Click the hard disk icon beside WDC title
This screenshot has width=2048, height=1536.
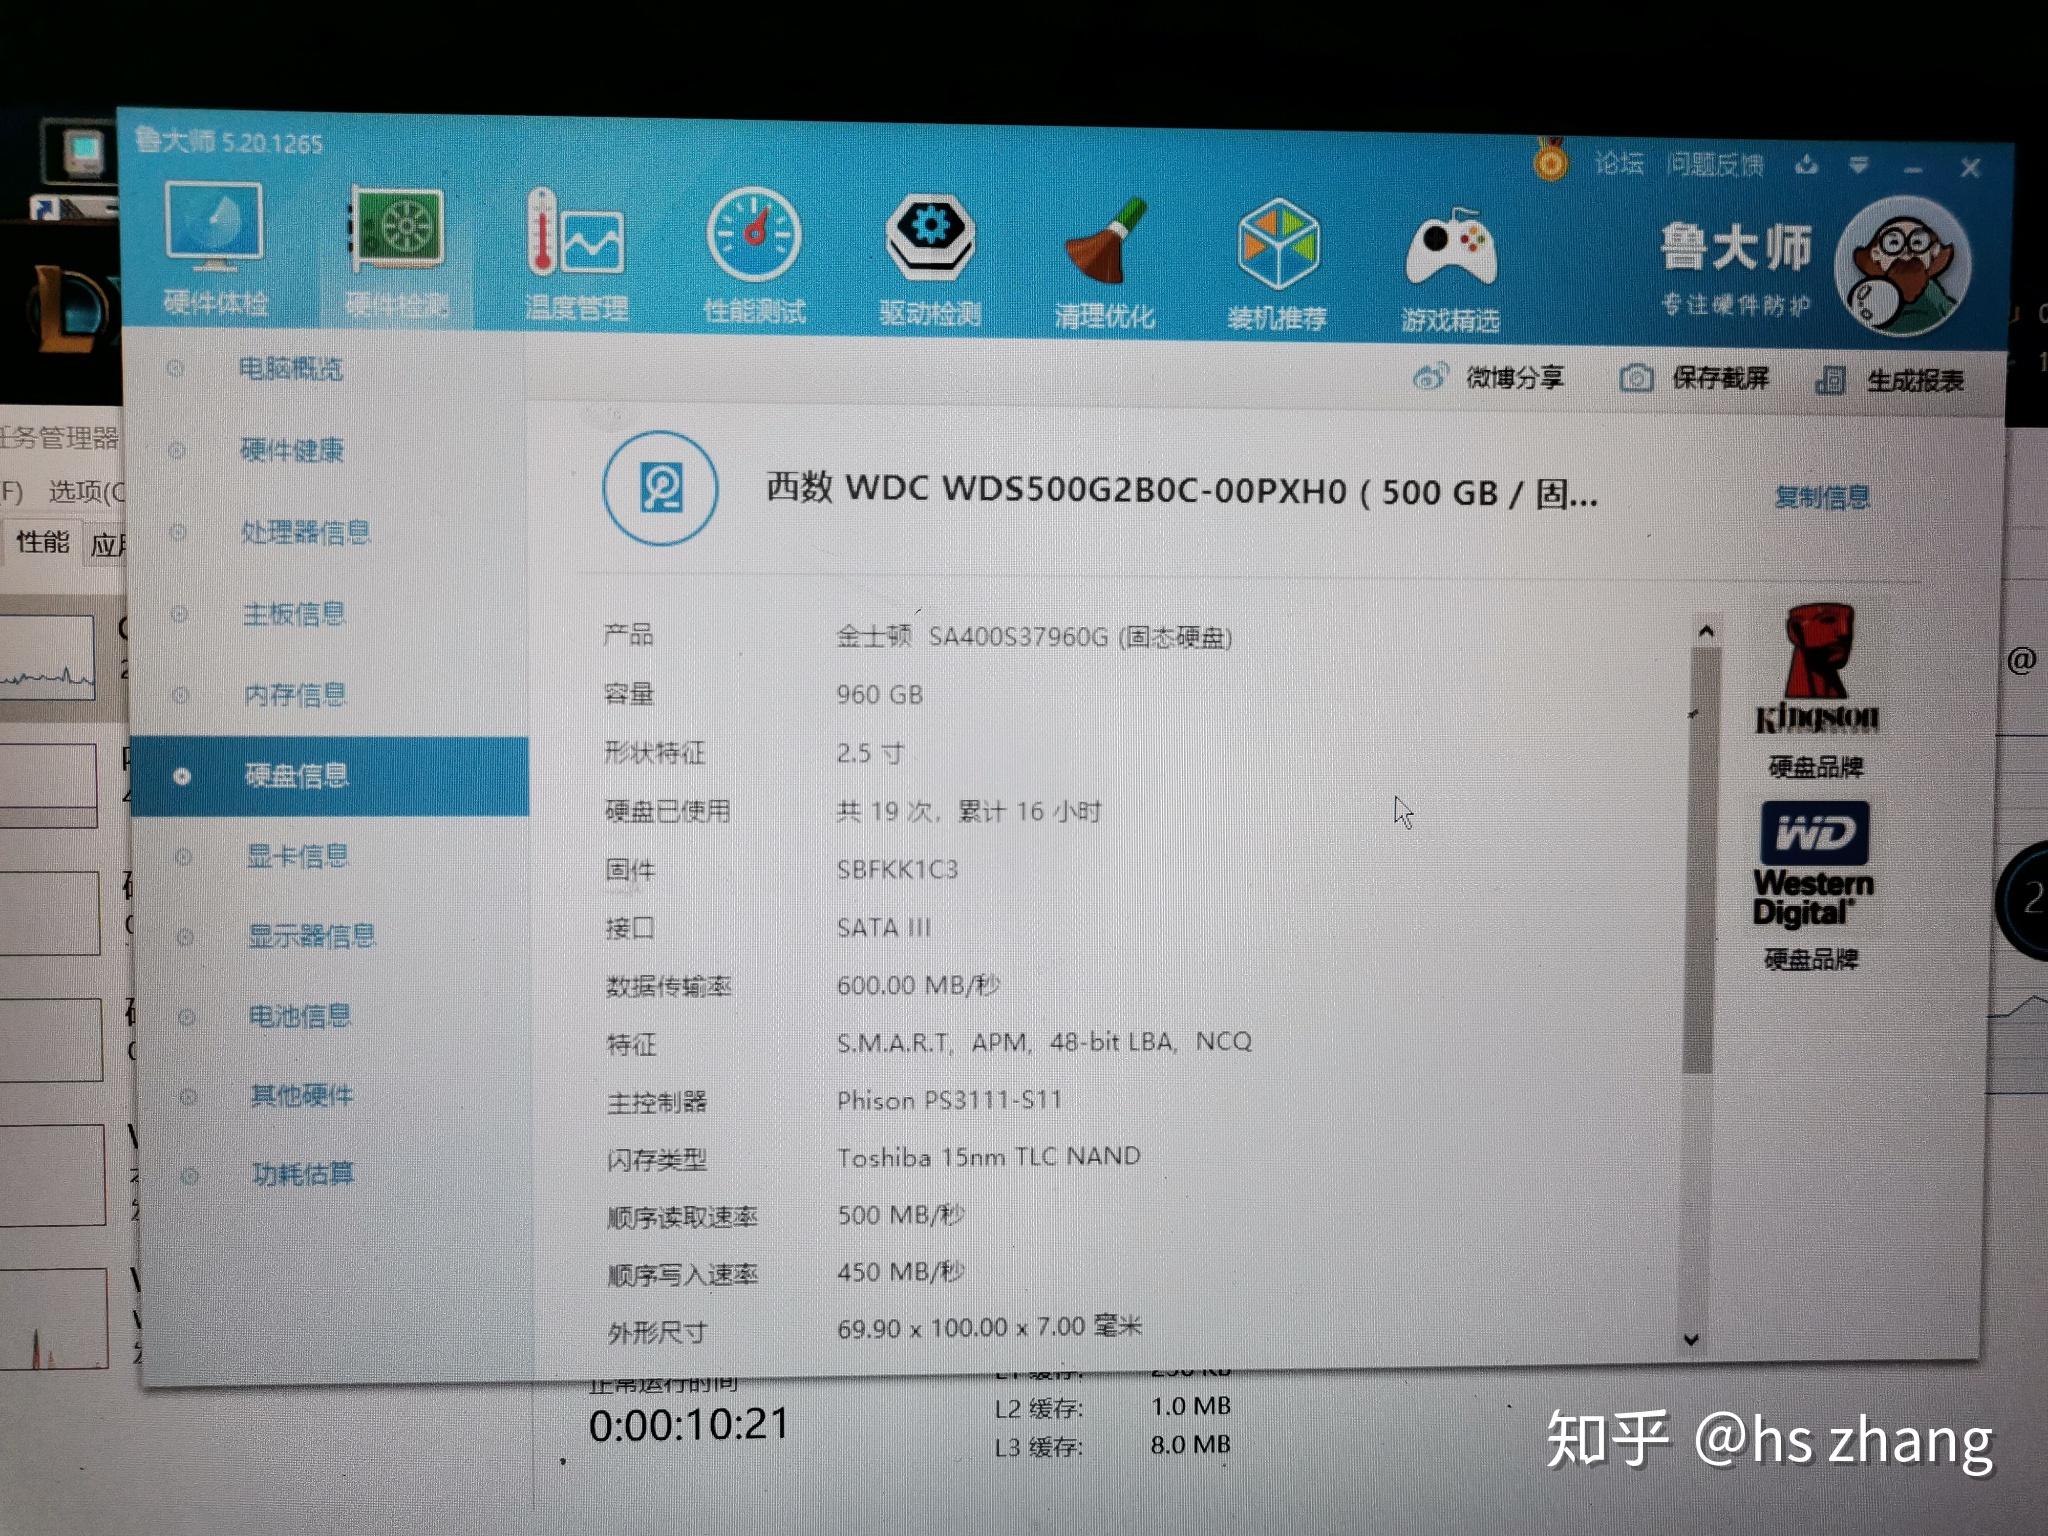click(660, 488)
